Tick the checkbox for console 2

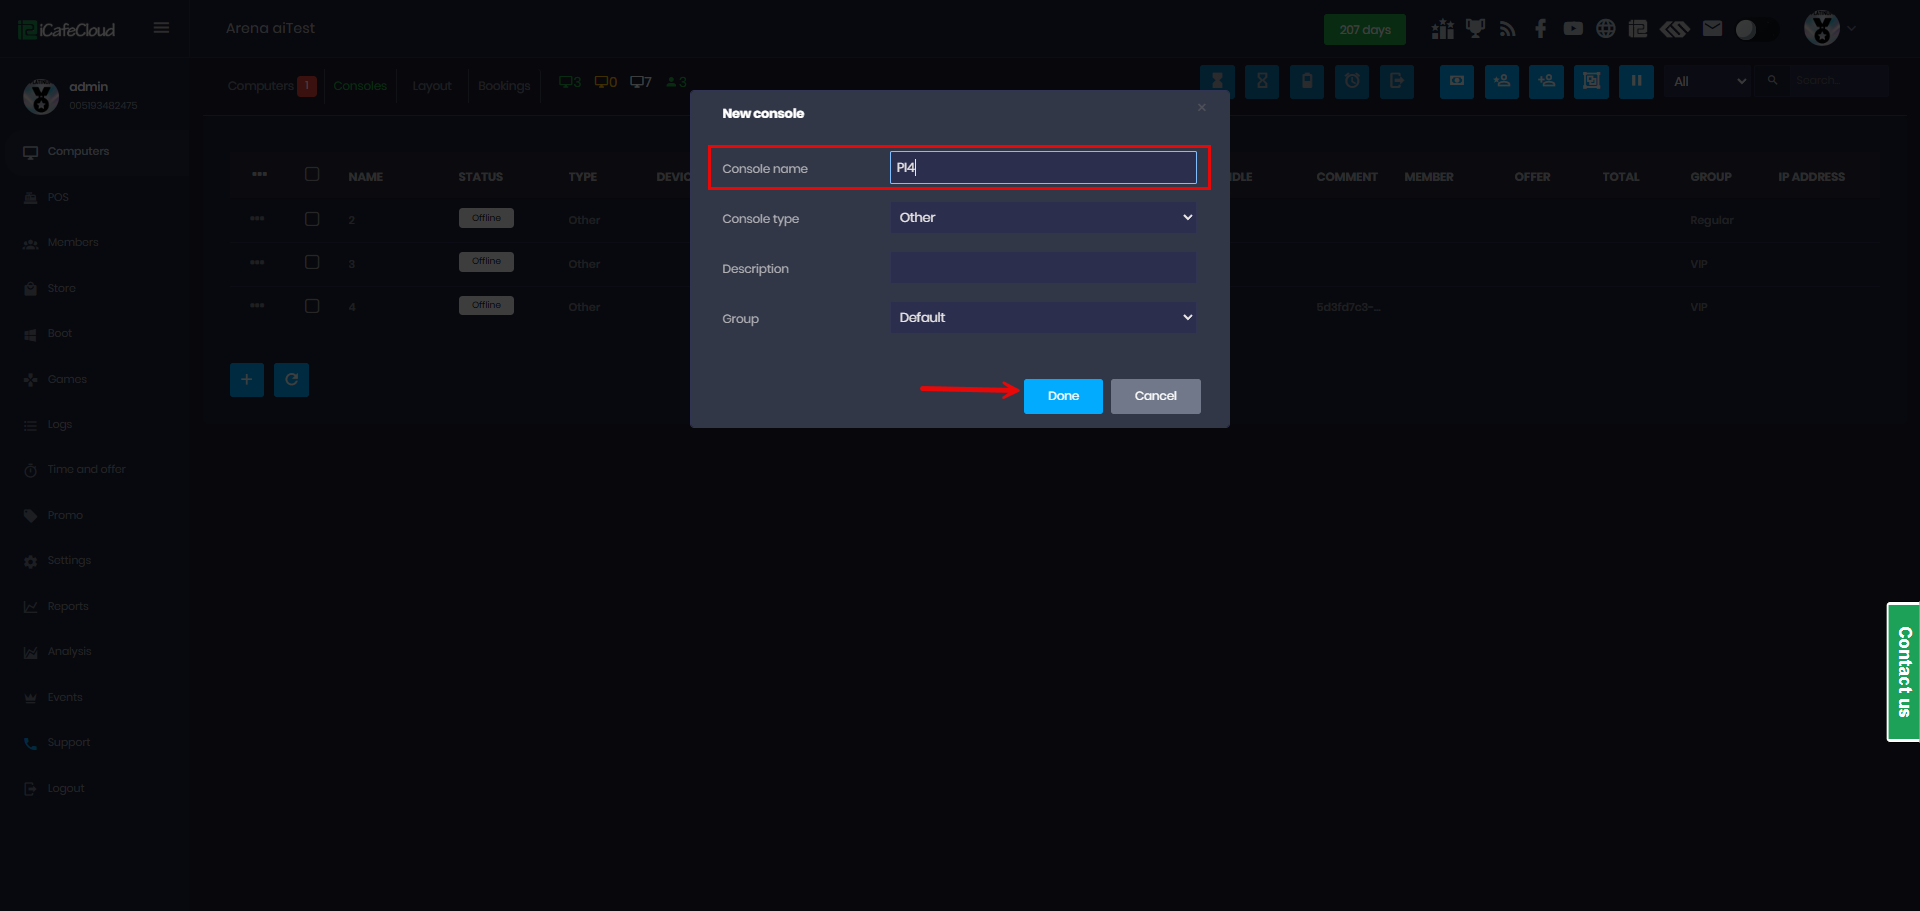(x=312, y=219)
